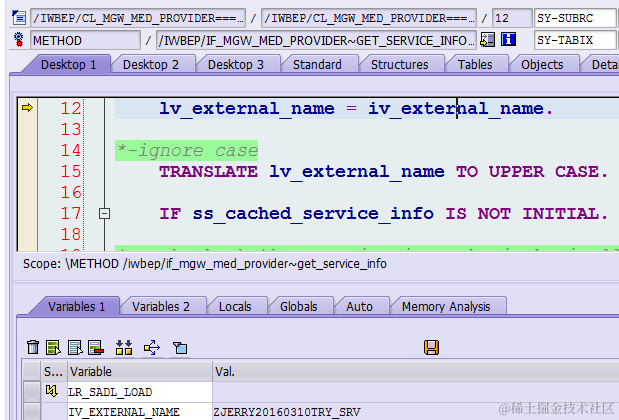Open the Globals tab
Screen dimensions: 619x420
click(x=299, y=306)
